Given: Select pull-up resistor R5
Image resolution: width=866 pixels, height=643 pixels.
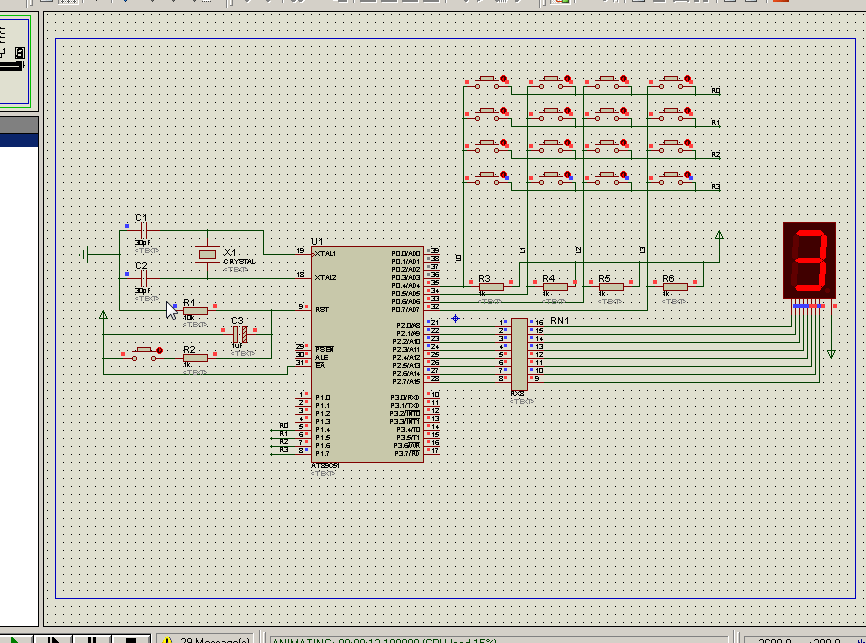Looking at the screenshot, I should click(611, 287).
